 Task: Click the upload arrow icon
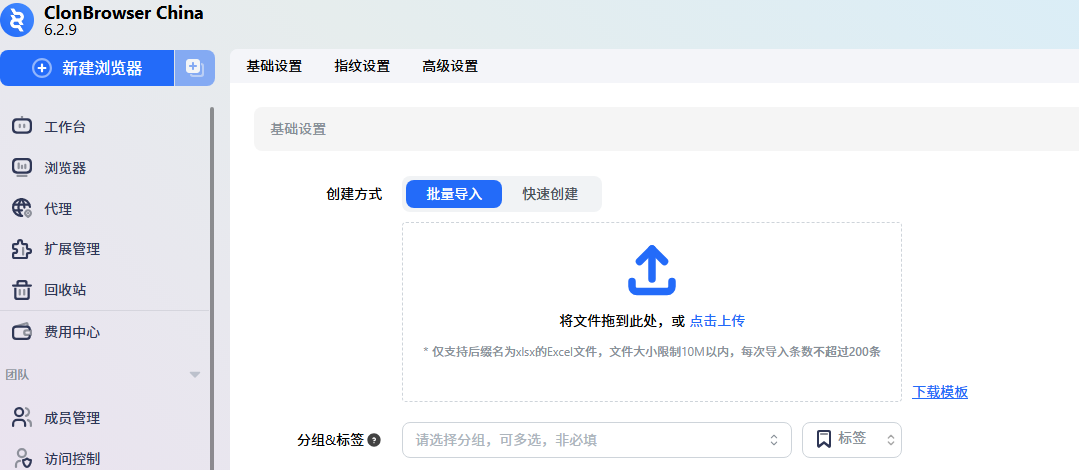click(x=652, y=270)
